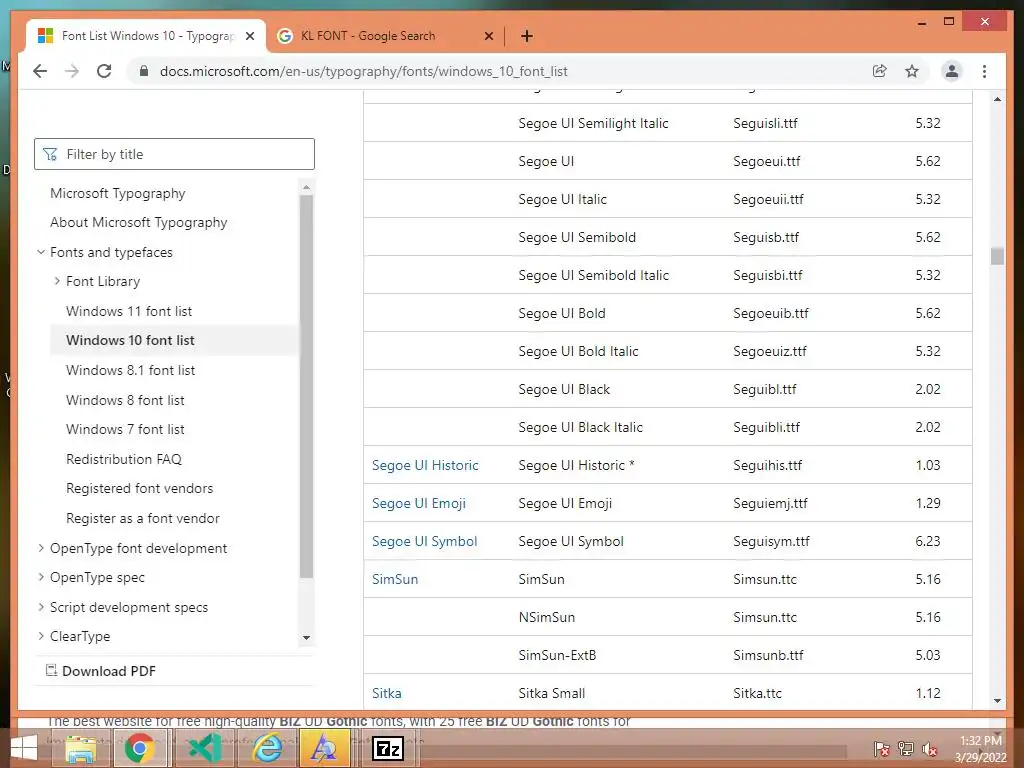Open About Microsoft Typography
Screen dimensions: 1024x768
pos(138,222)
